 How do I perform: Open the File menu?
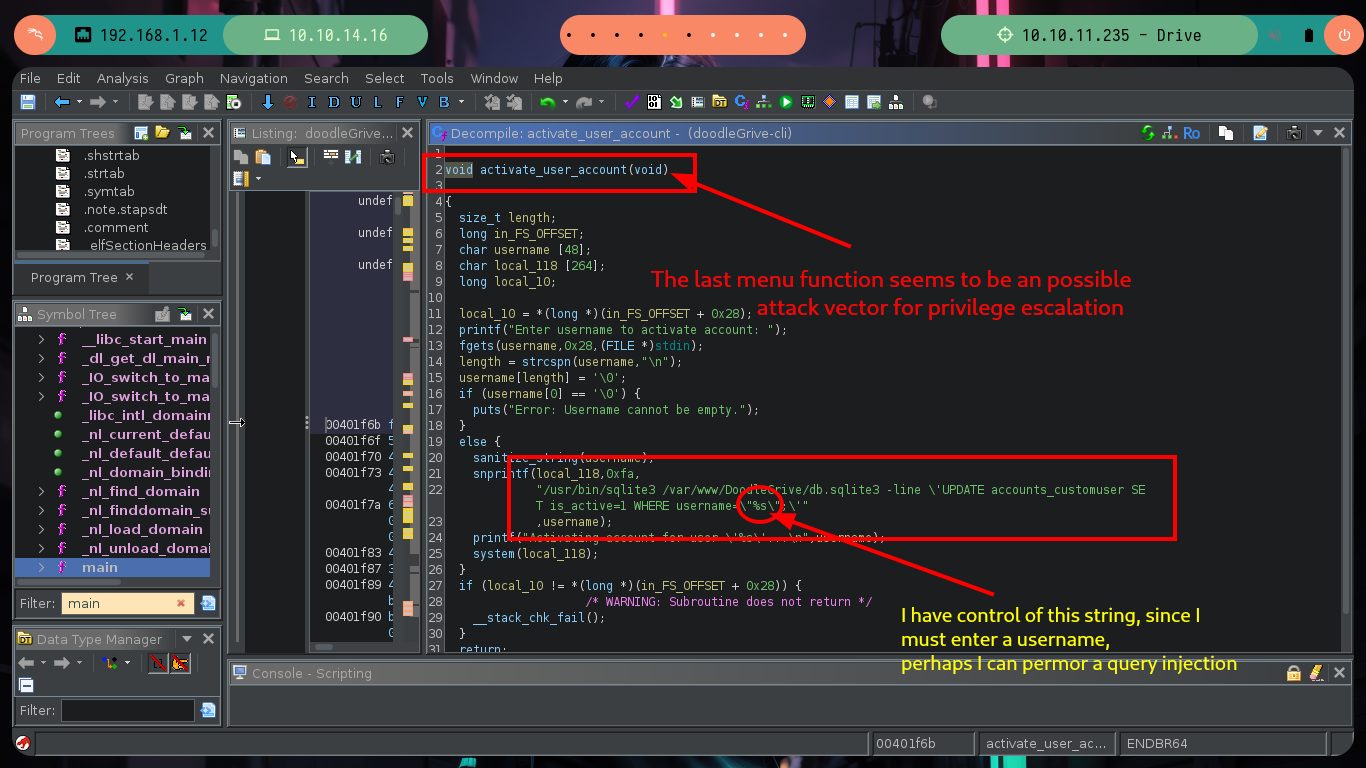click(x=30, y=78)
